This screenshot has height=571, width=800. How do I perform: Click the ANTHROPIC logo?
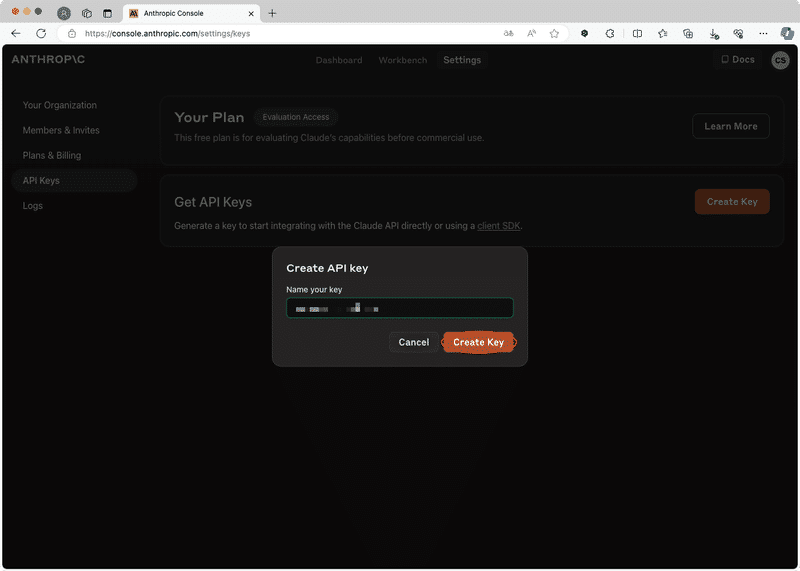click(48, 59)
